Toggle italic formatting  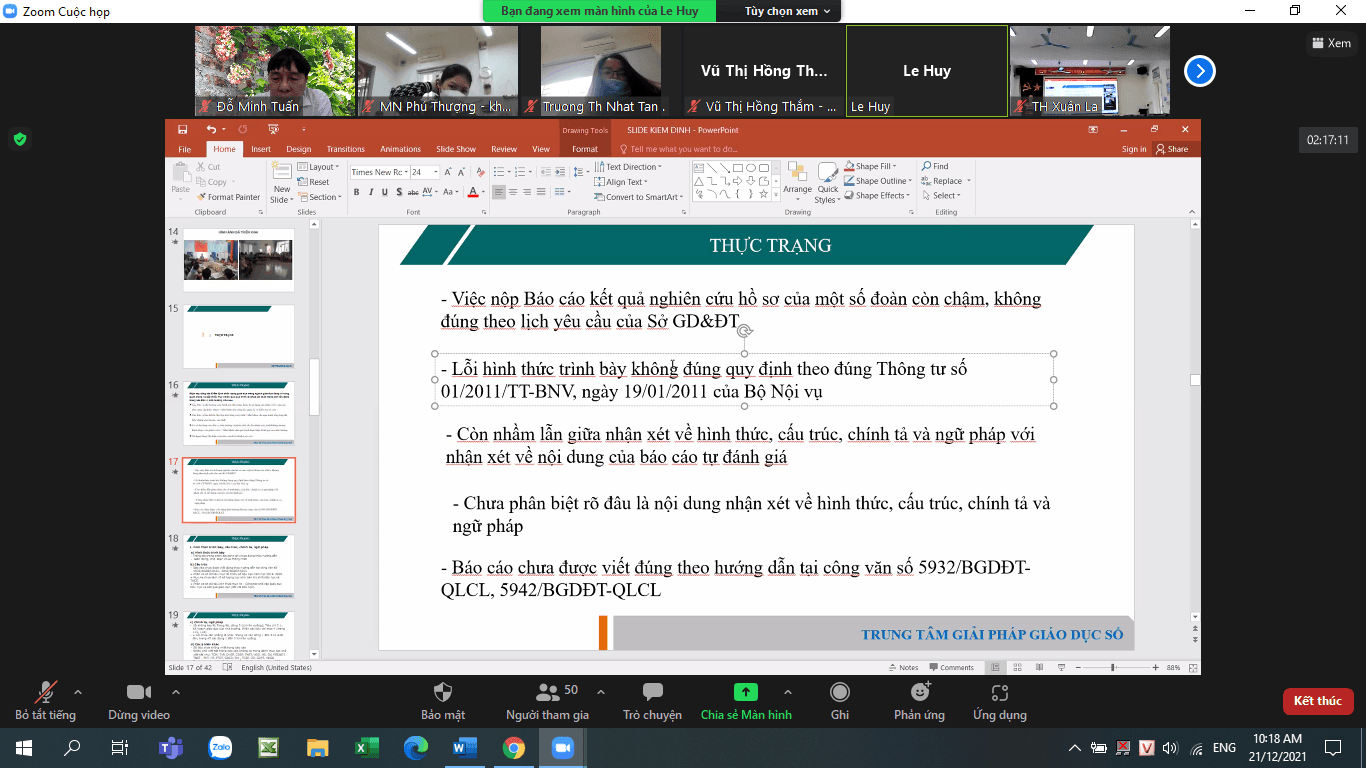[371, 191]
